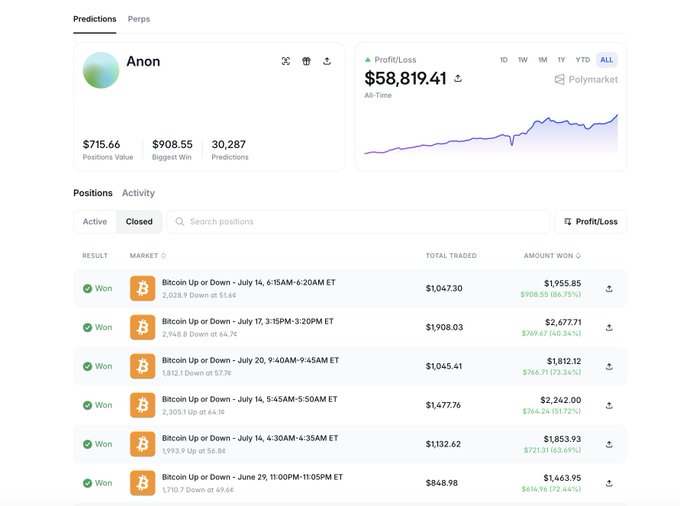Share the June 29 11:00PM-11:05PM position
Screen dimensions: 680x506
point(609,483)
